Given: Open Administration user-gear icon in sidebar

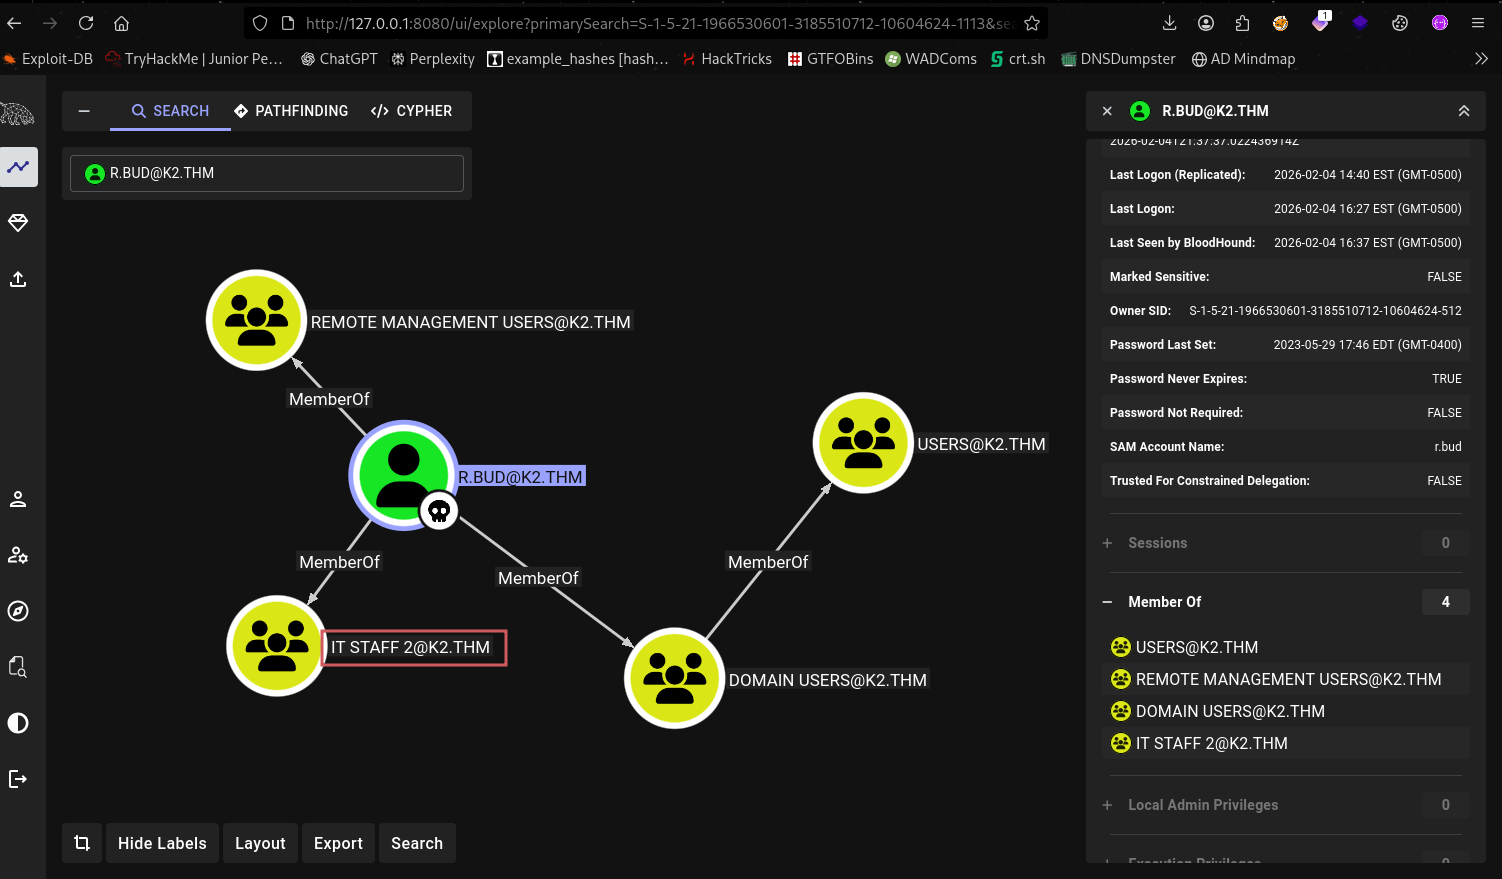Looking at the screenshot, I should [x=18, y=555].
